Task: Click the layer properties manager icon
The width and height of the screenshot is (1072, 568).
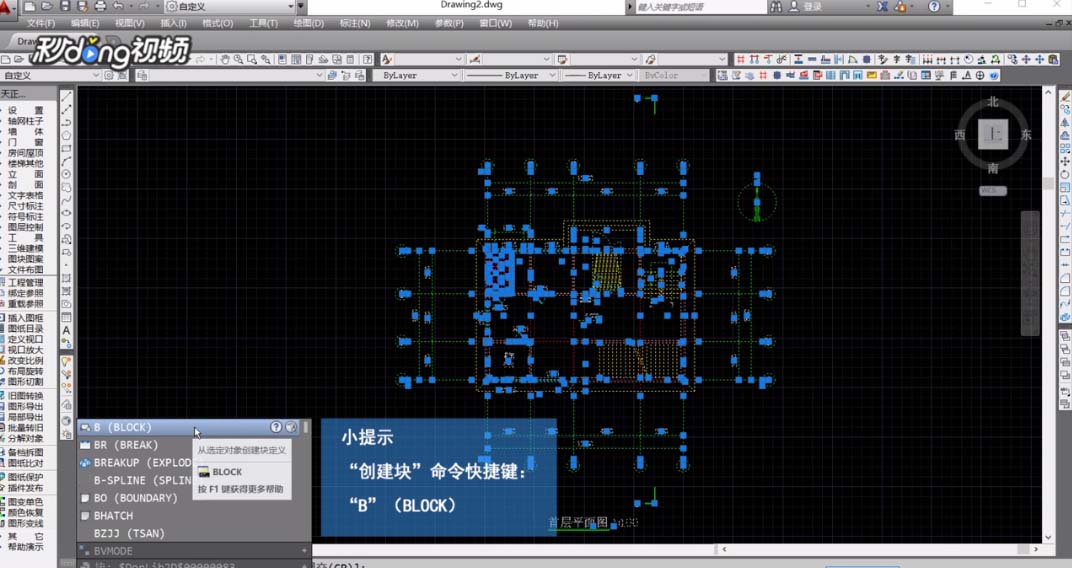Action: (x=142, y=75)
